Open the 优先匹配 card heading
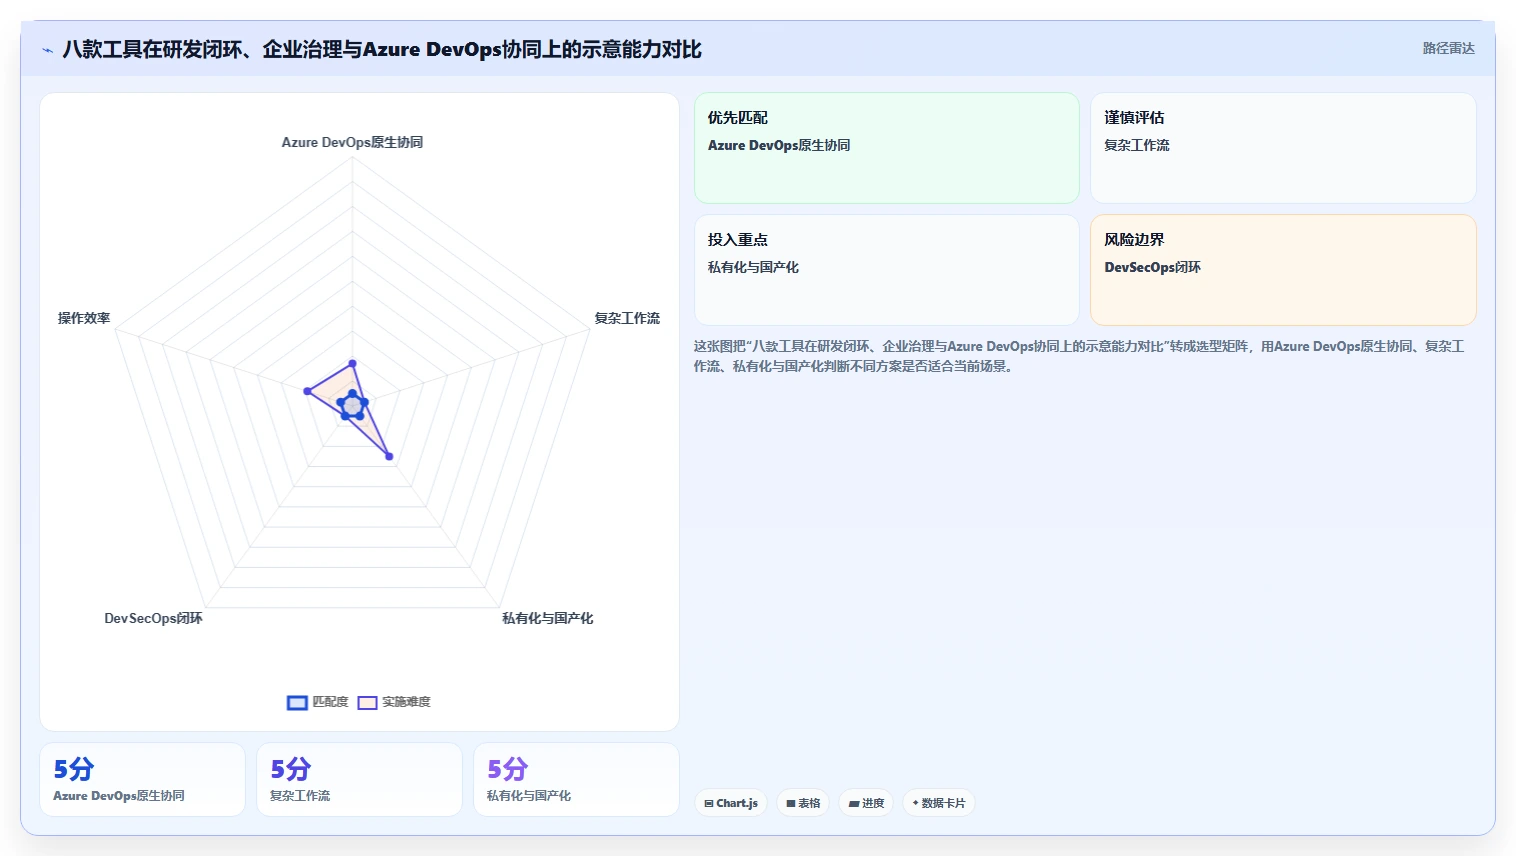Viewport: 1516px width, 856px height. coord(738,117)
